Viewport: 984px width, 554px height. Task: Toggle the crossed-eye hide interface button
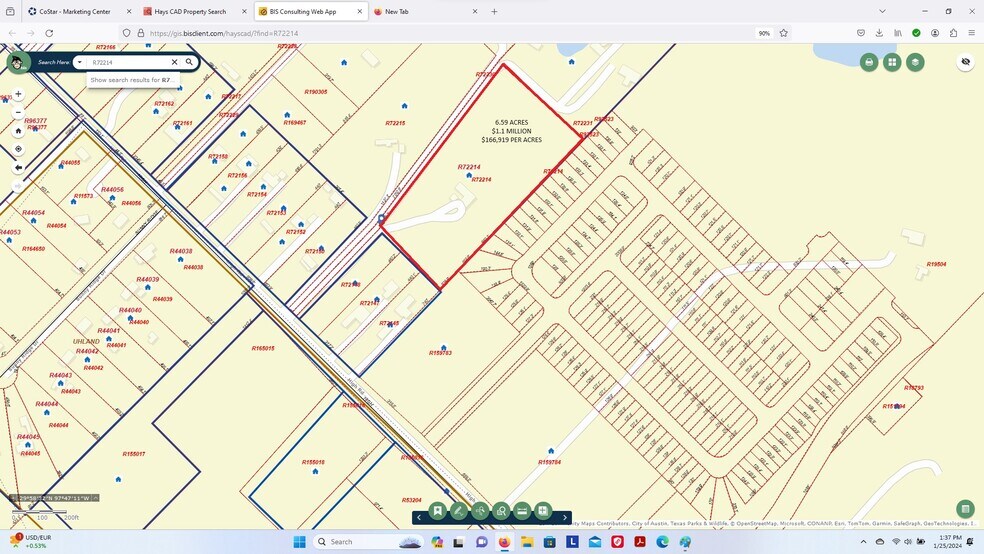[965, 62]
